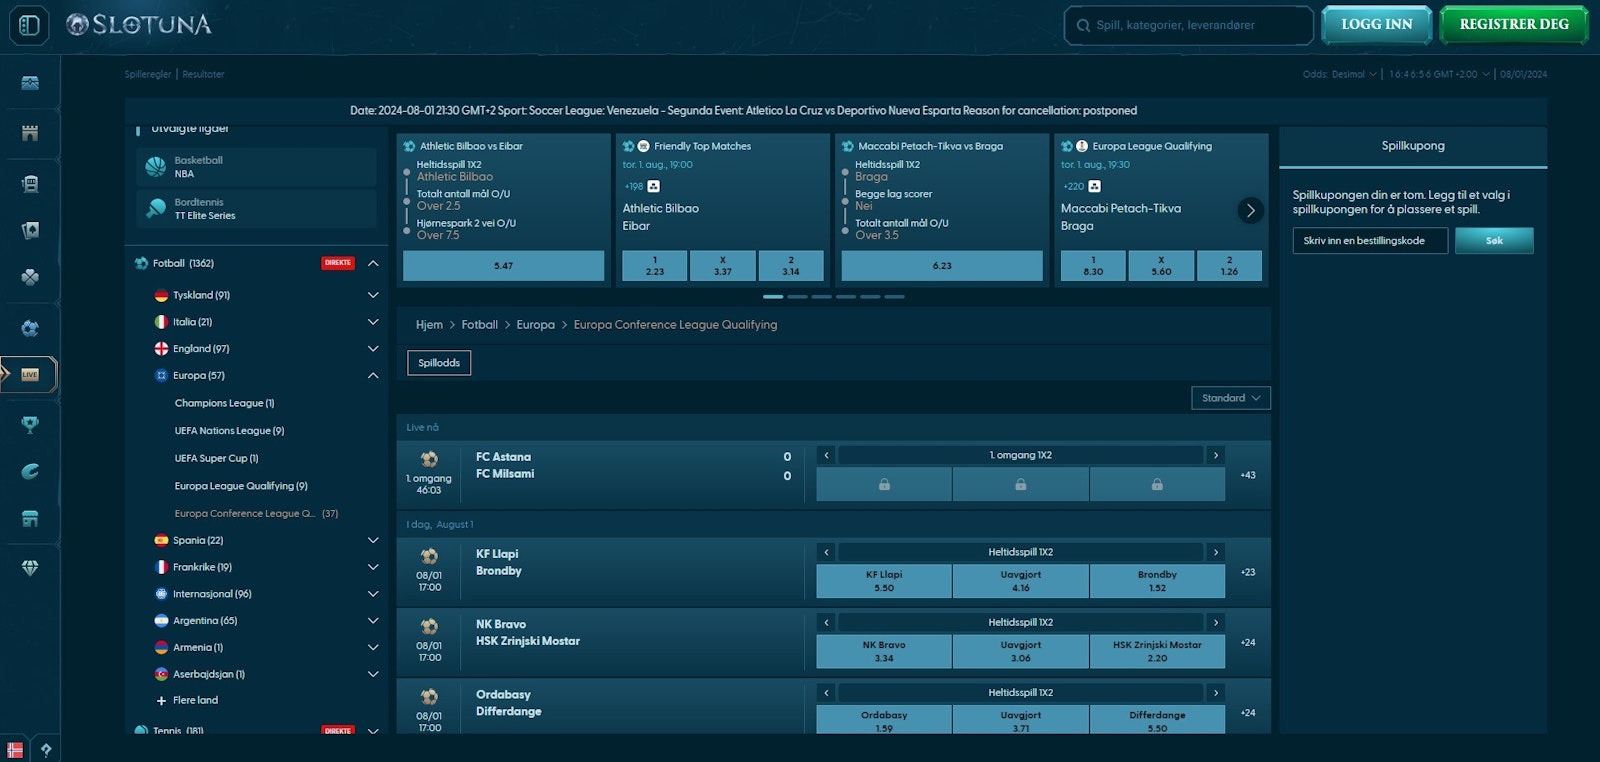Open the Resultater link
This screenshot has height=762, width=1600.
click(203, 74)
